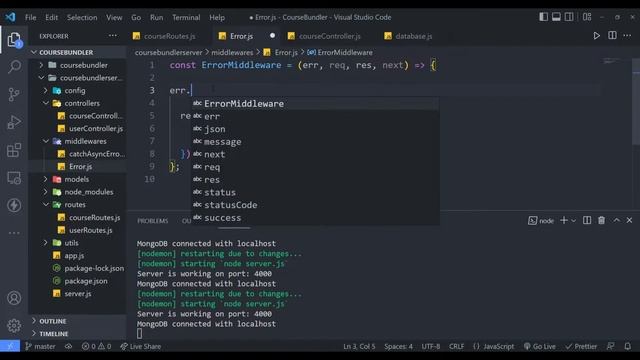The height and width of the screenshot is (360, 640).
Task: Close the terminal panel
Action: (629, 220)
